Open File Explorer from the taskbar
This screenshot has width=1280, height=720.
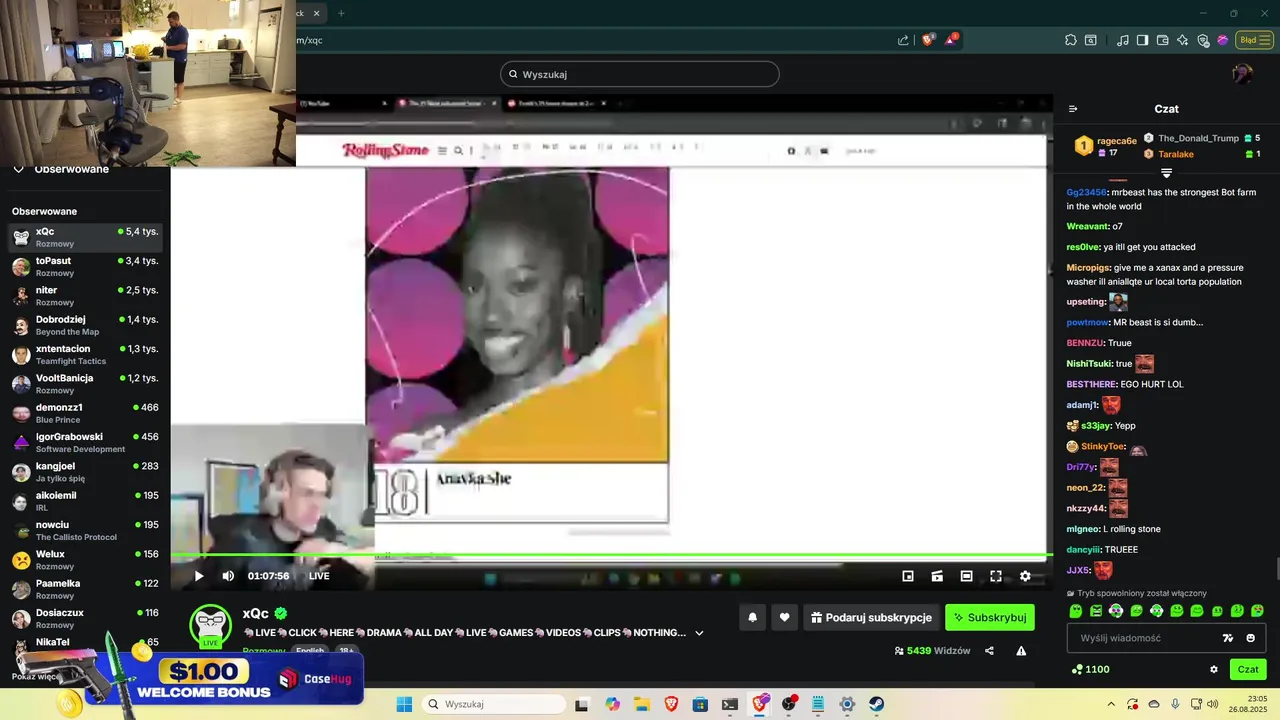click(x=641, y=704)
